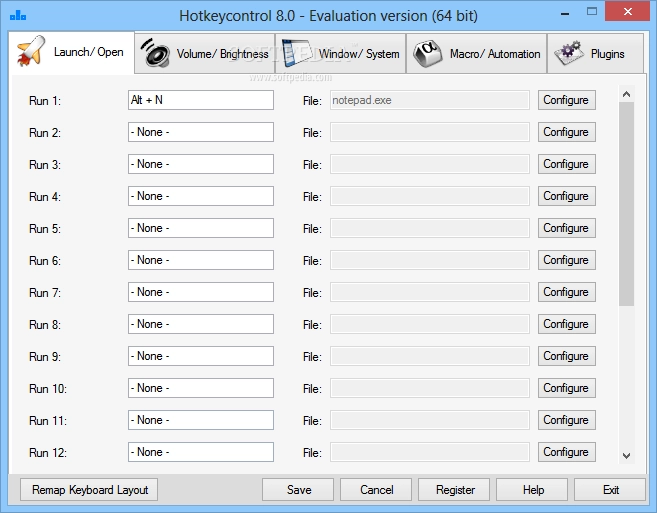Click the Run 10 hotkey field
This screenshot has height=513, width=657.
[x=201, y=388]
